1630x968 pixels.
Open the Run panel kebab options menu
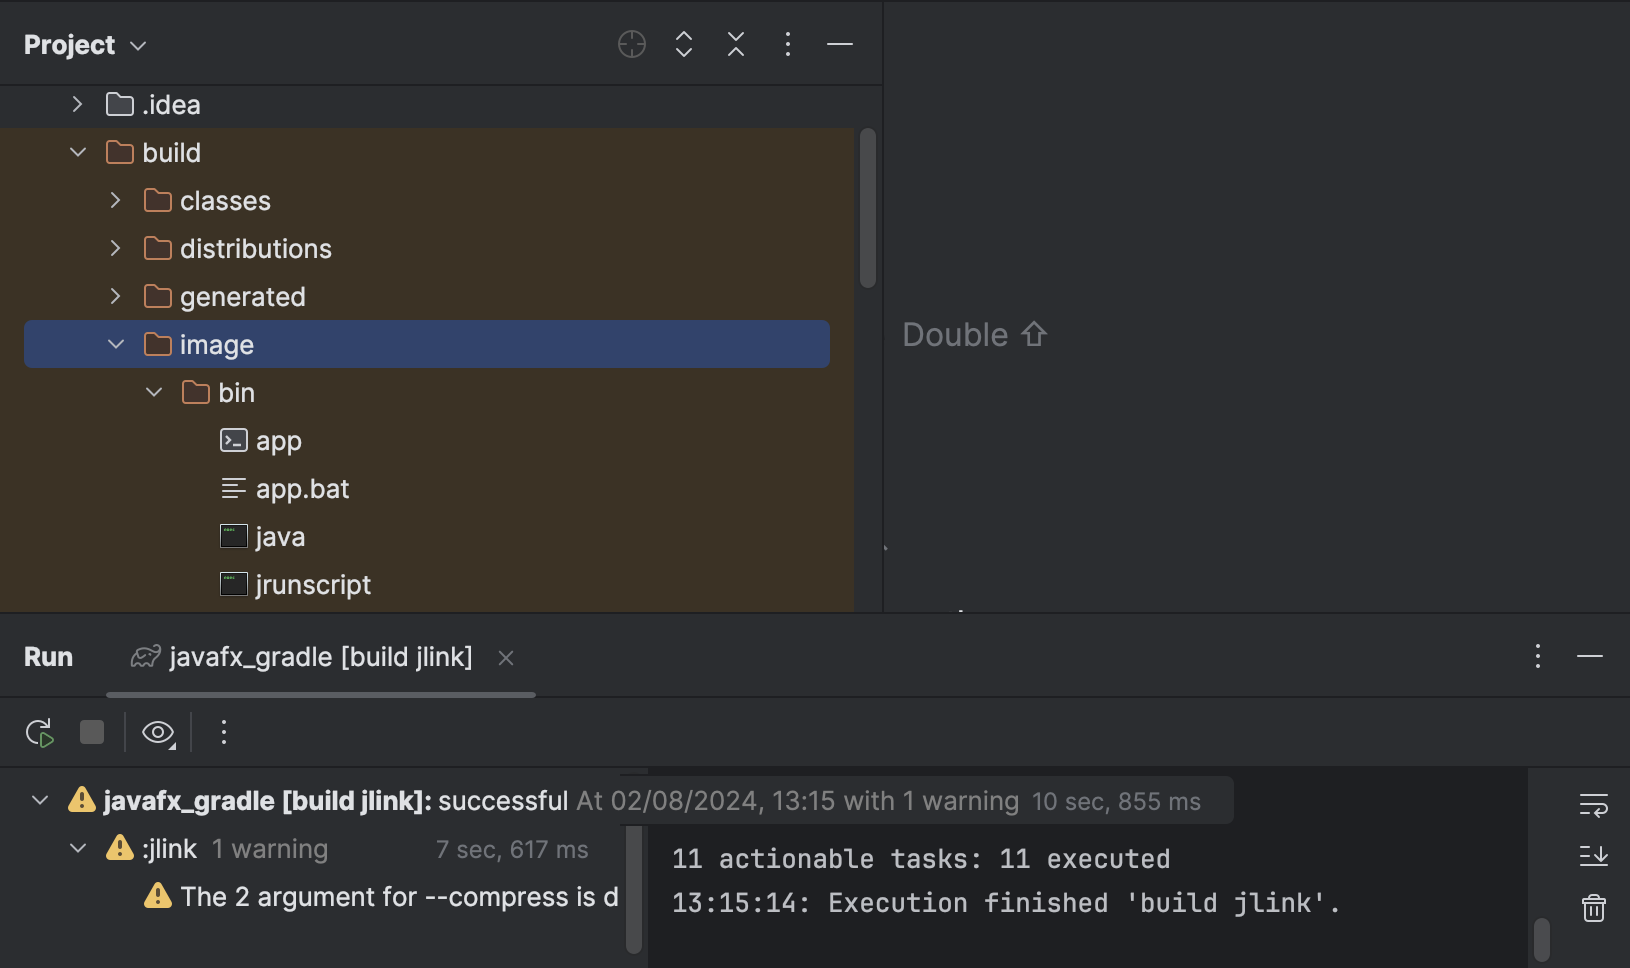pos(1537,656)
